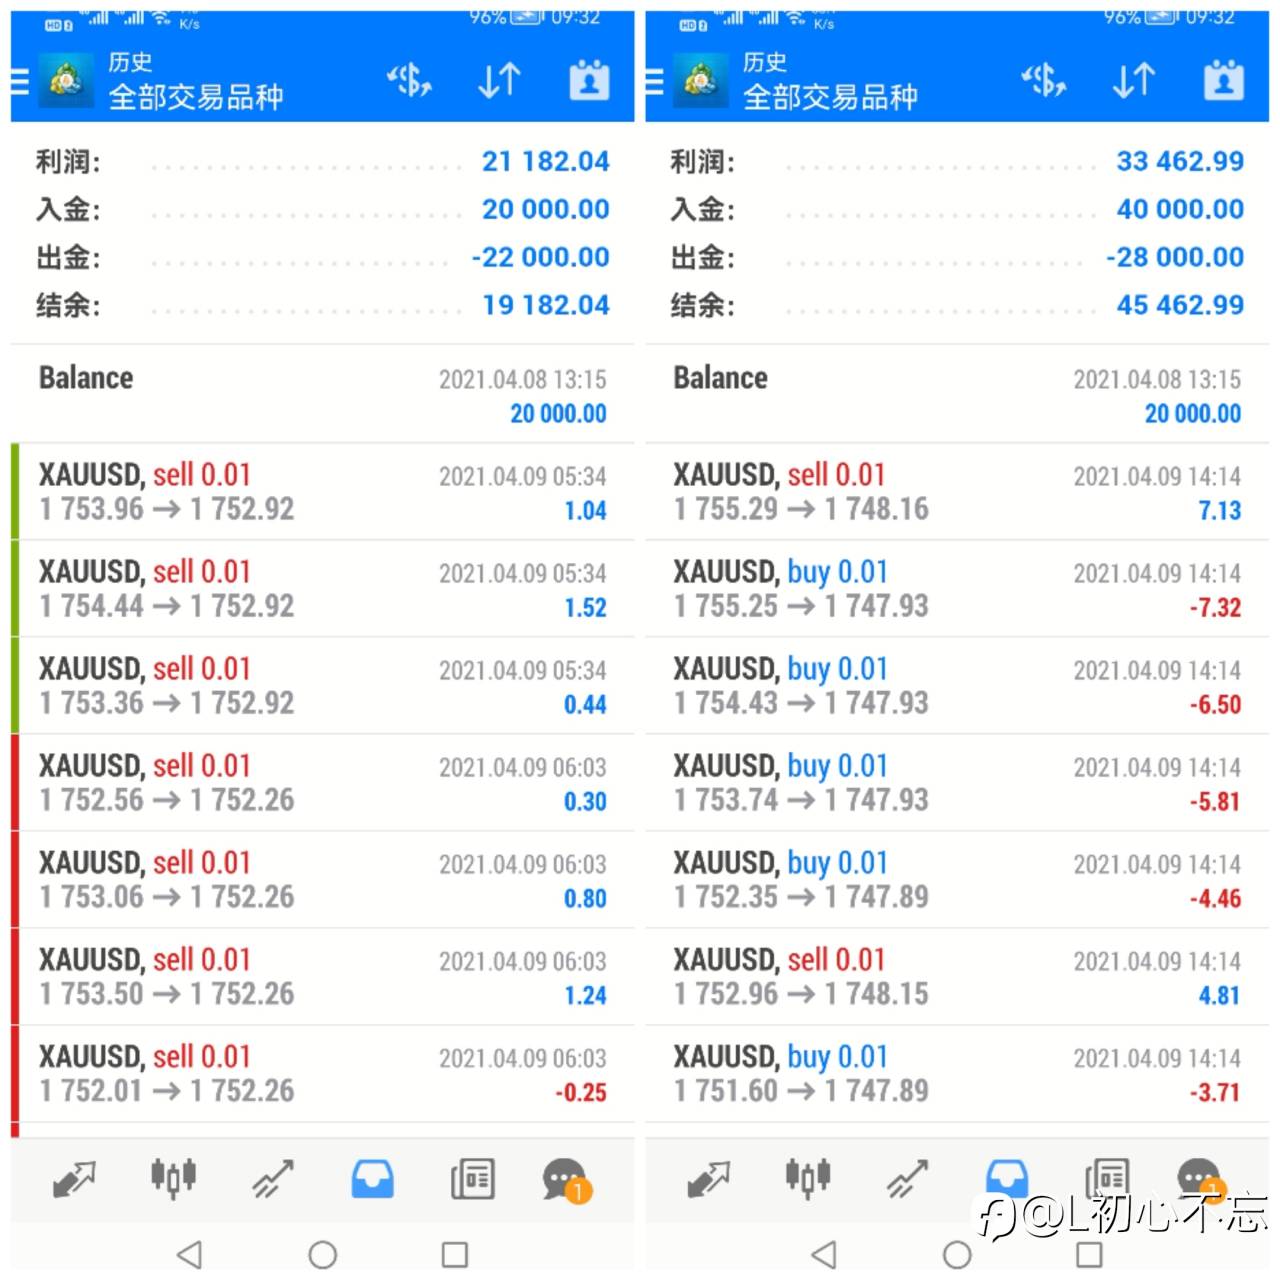Open the sell trade with loss -0.25
The width and height of the screenshot is (1280, 1280).
322,1074
